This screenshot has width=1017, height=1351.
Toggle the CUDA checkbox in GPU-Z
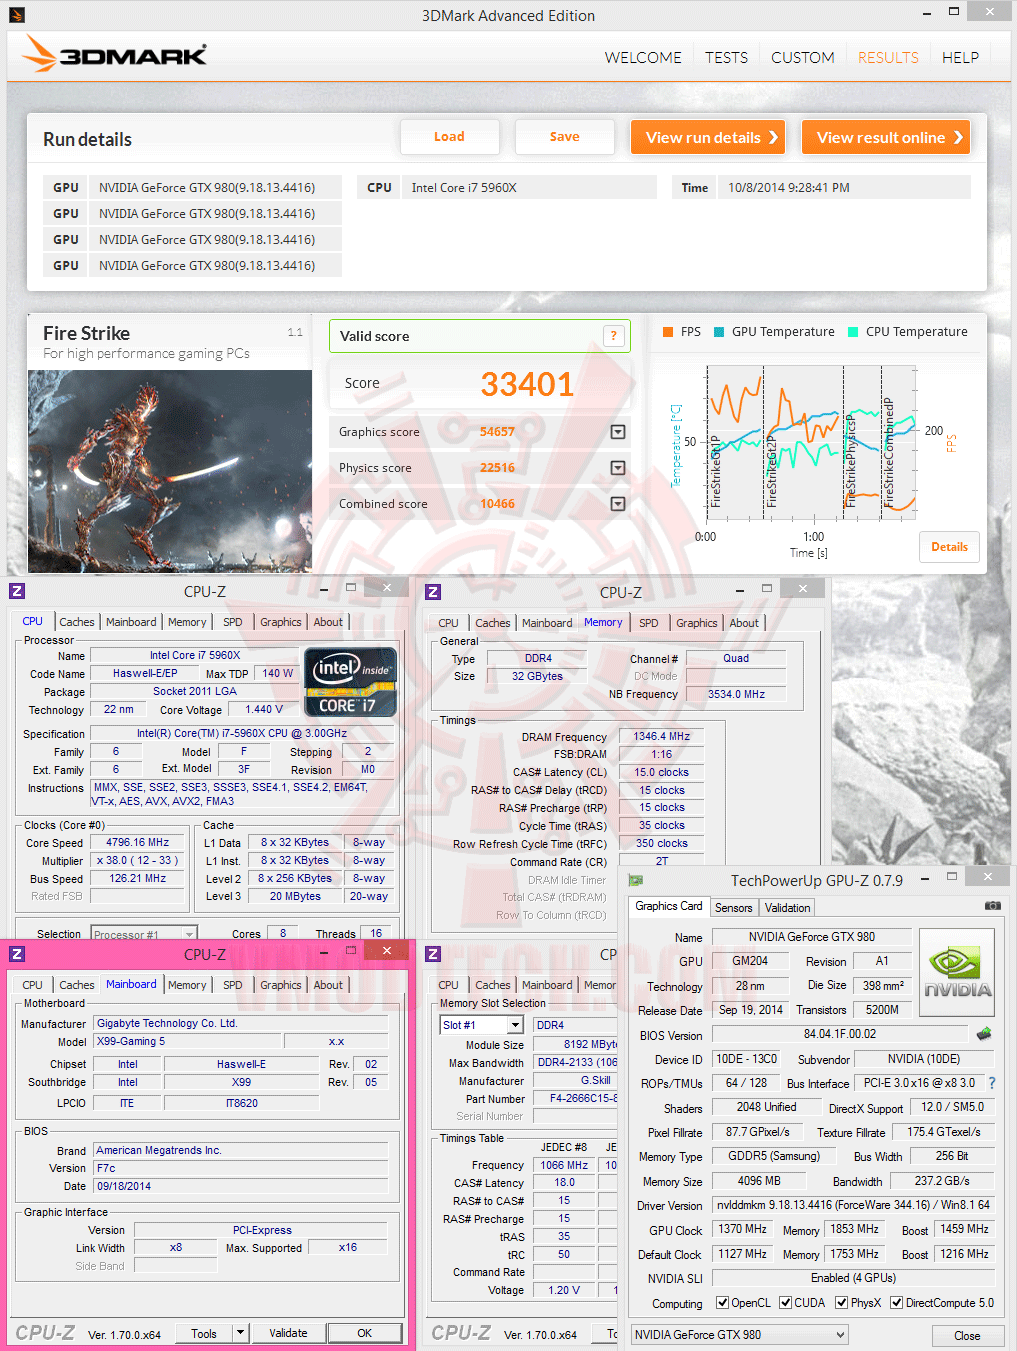pyautogui.click(x=786, y=1303)
